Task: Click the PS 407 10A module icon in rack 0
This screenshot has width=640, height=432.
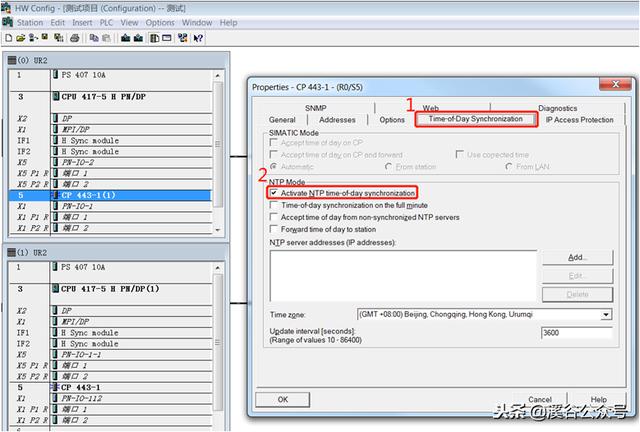Action: pyautogui.click(x=56, y=75)
